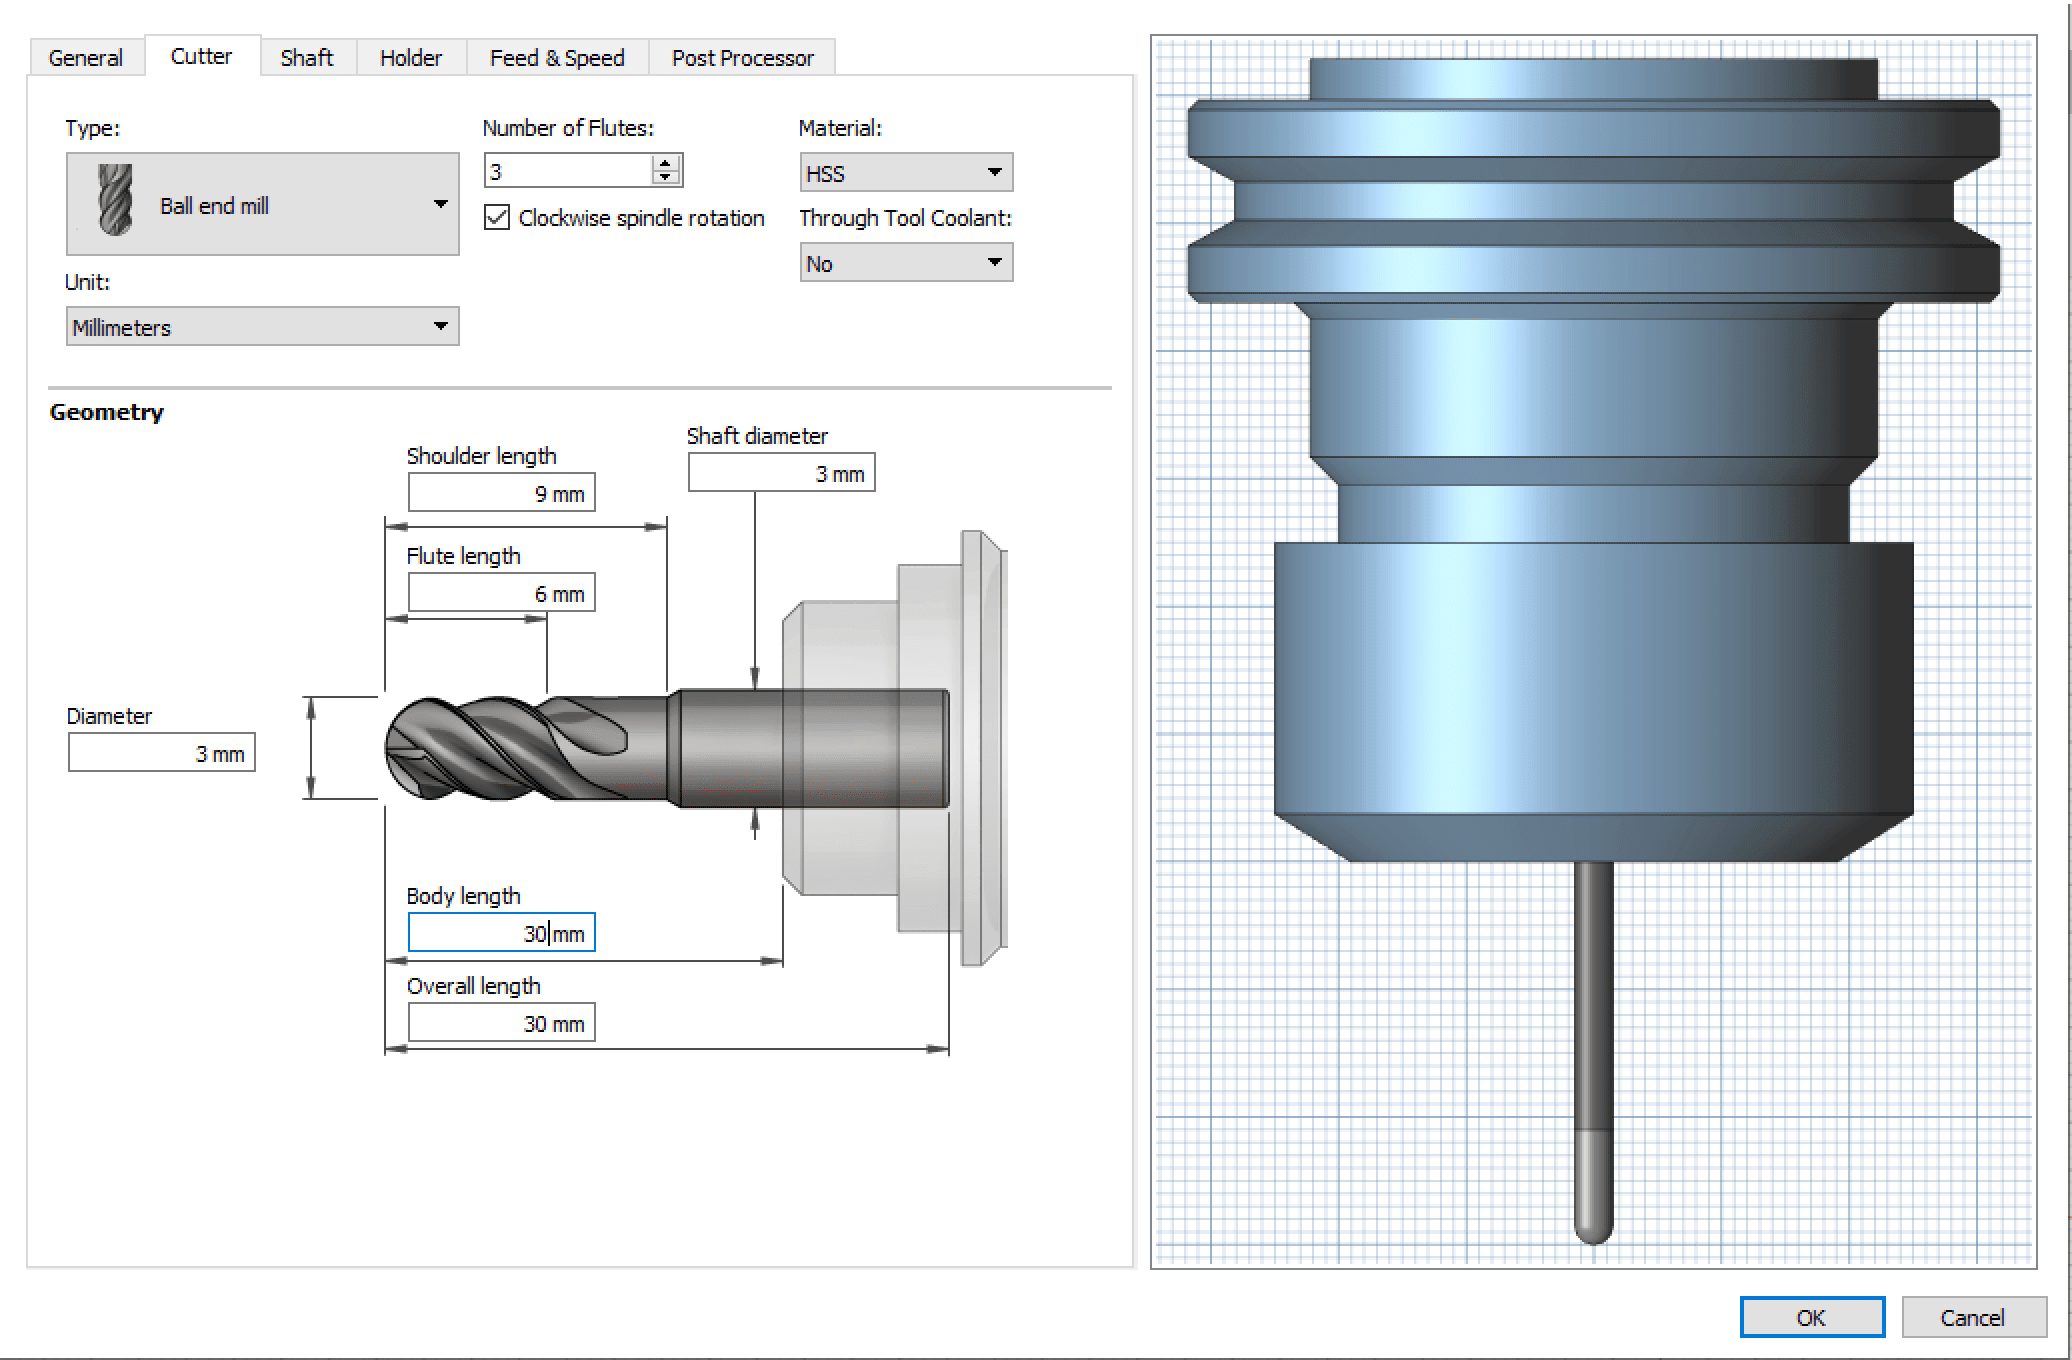The width and height of the screenshot is (2072, 1360).
Task: Click the Shoulder length input field
Action: pyautogui.click(x=501, y=493)
